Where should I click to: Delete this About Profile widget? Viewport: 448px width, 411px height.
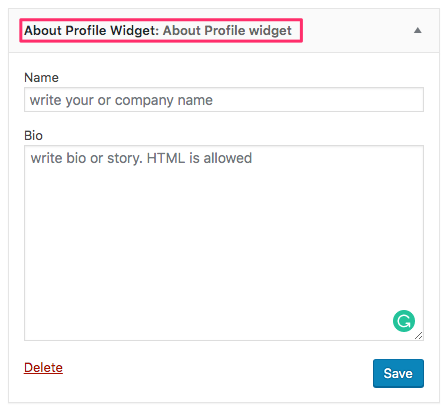tap(43, 368)
